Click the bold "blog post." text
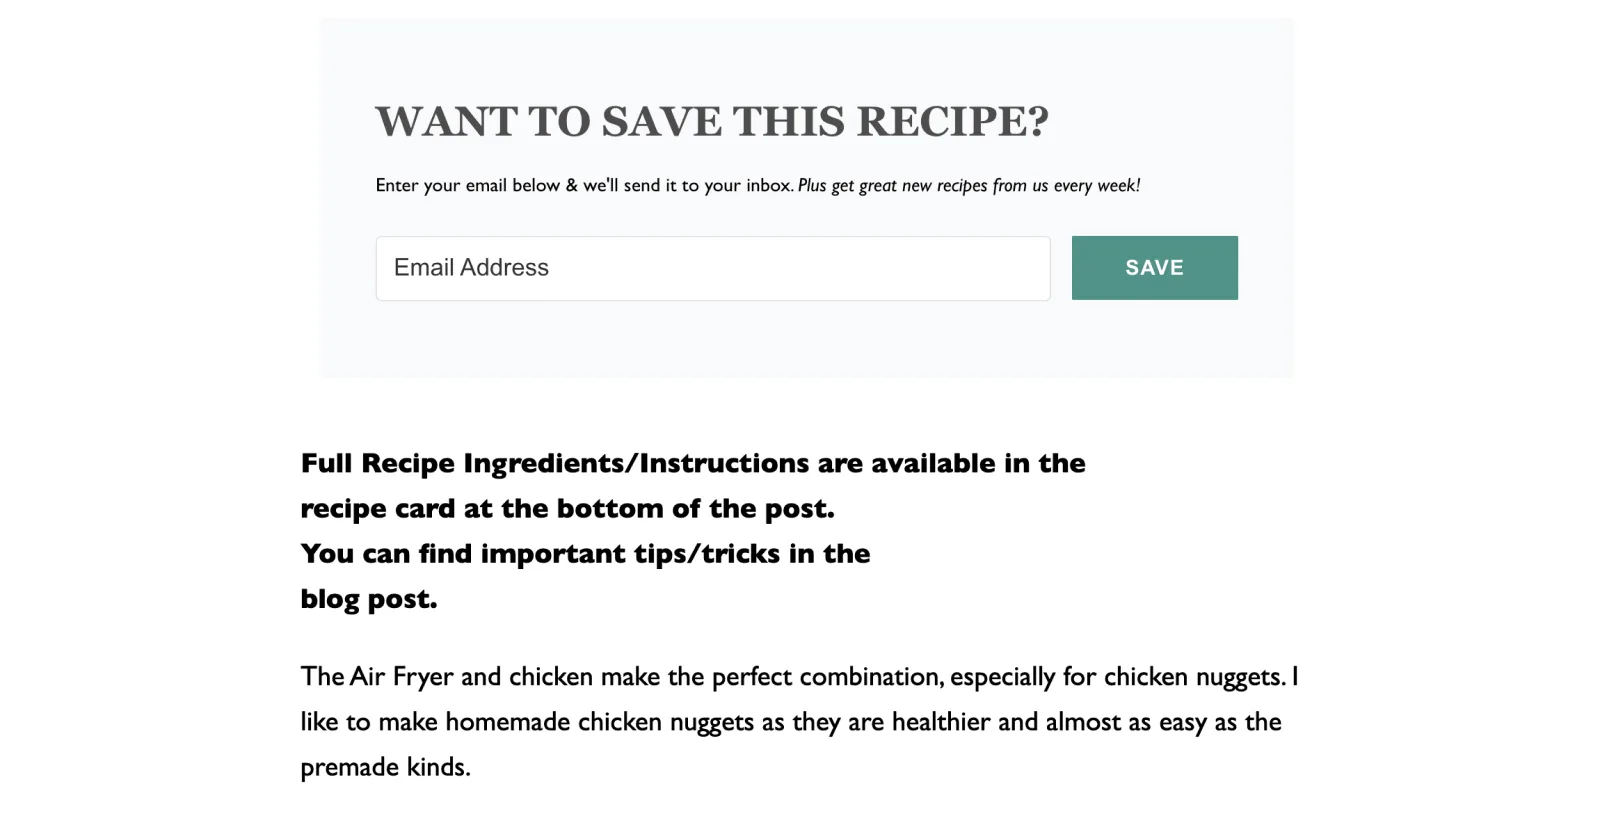 coord(369,599)
